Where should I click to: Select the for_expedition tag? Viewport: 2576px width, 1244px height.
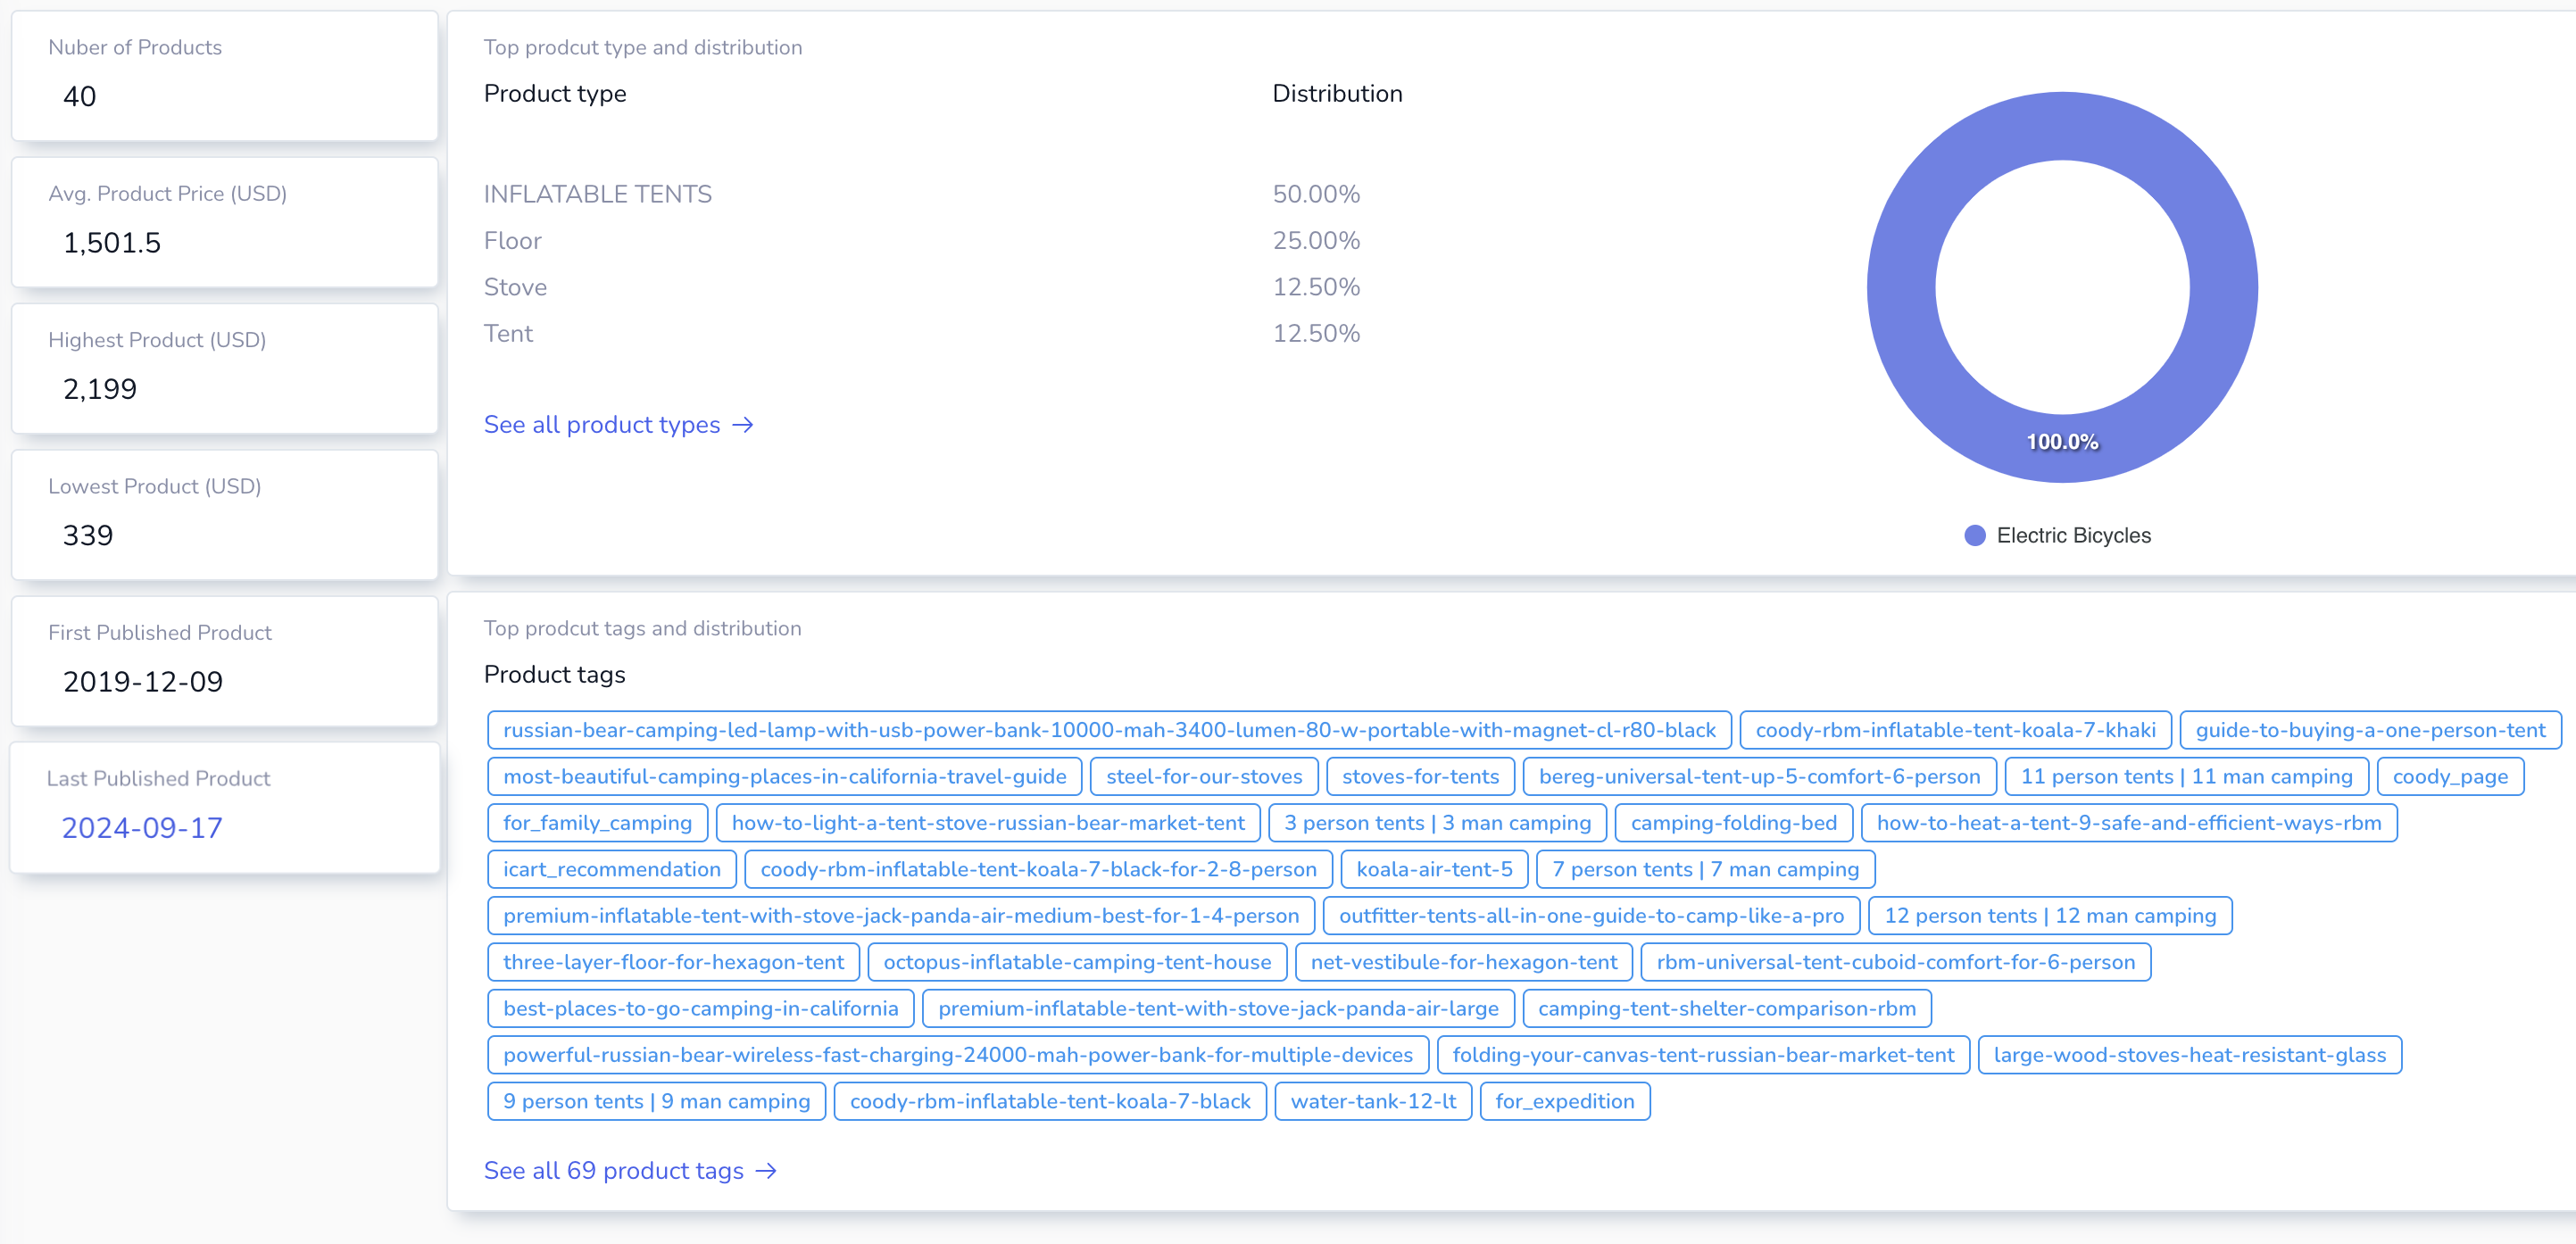pyautogui.click(x=1565, y=1101)
